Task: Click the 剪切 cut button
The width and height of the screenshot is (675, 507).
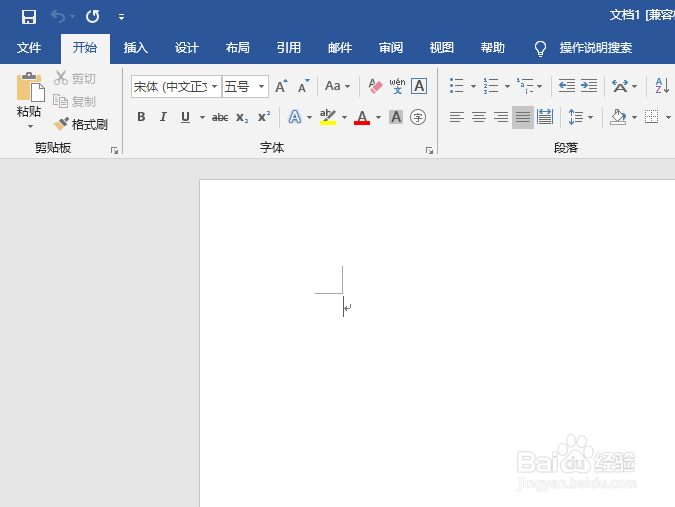Action: [x=75, y=78]
